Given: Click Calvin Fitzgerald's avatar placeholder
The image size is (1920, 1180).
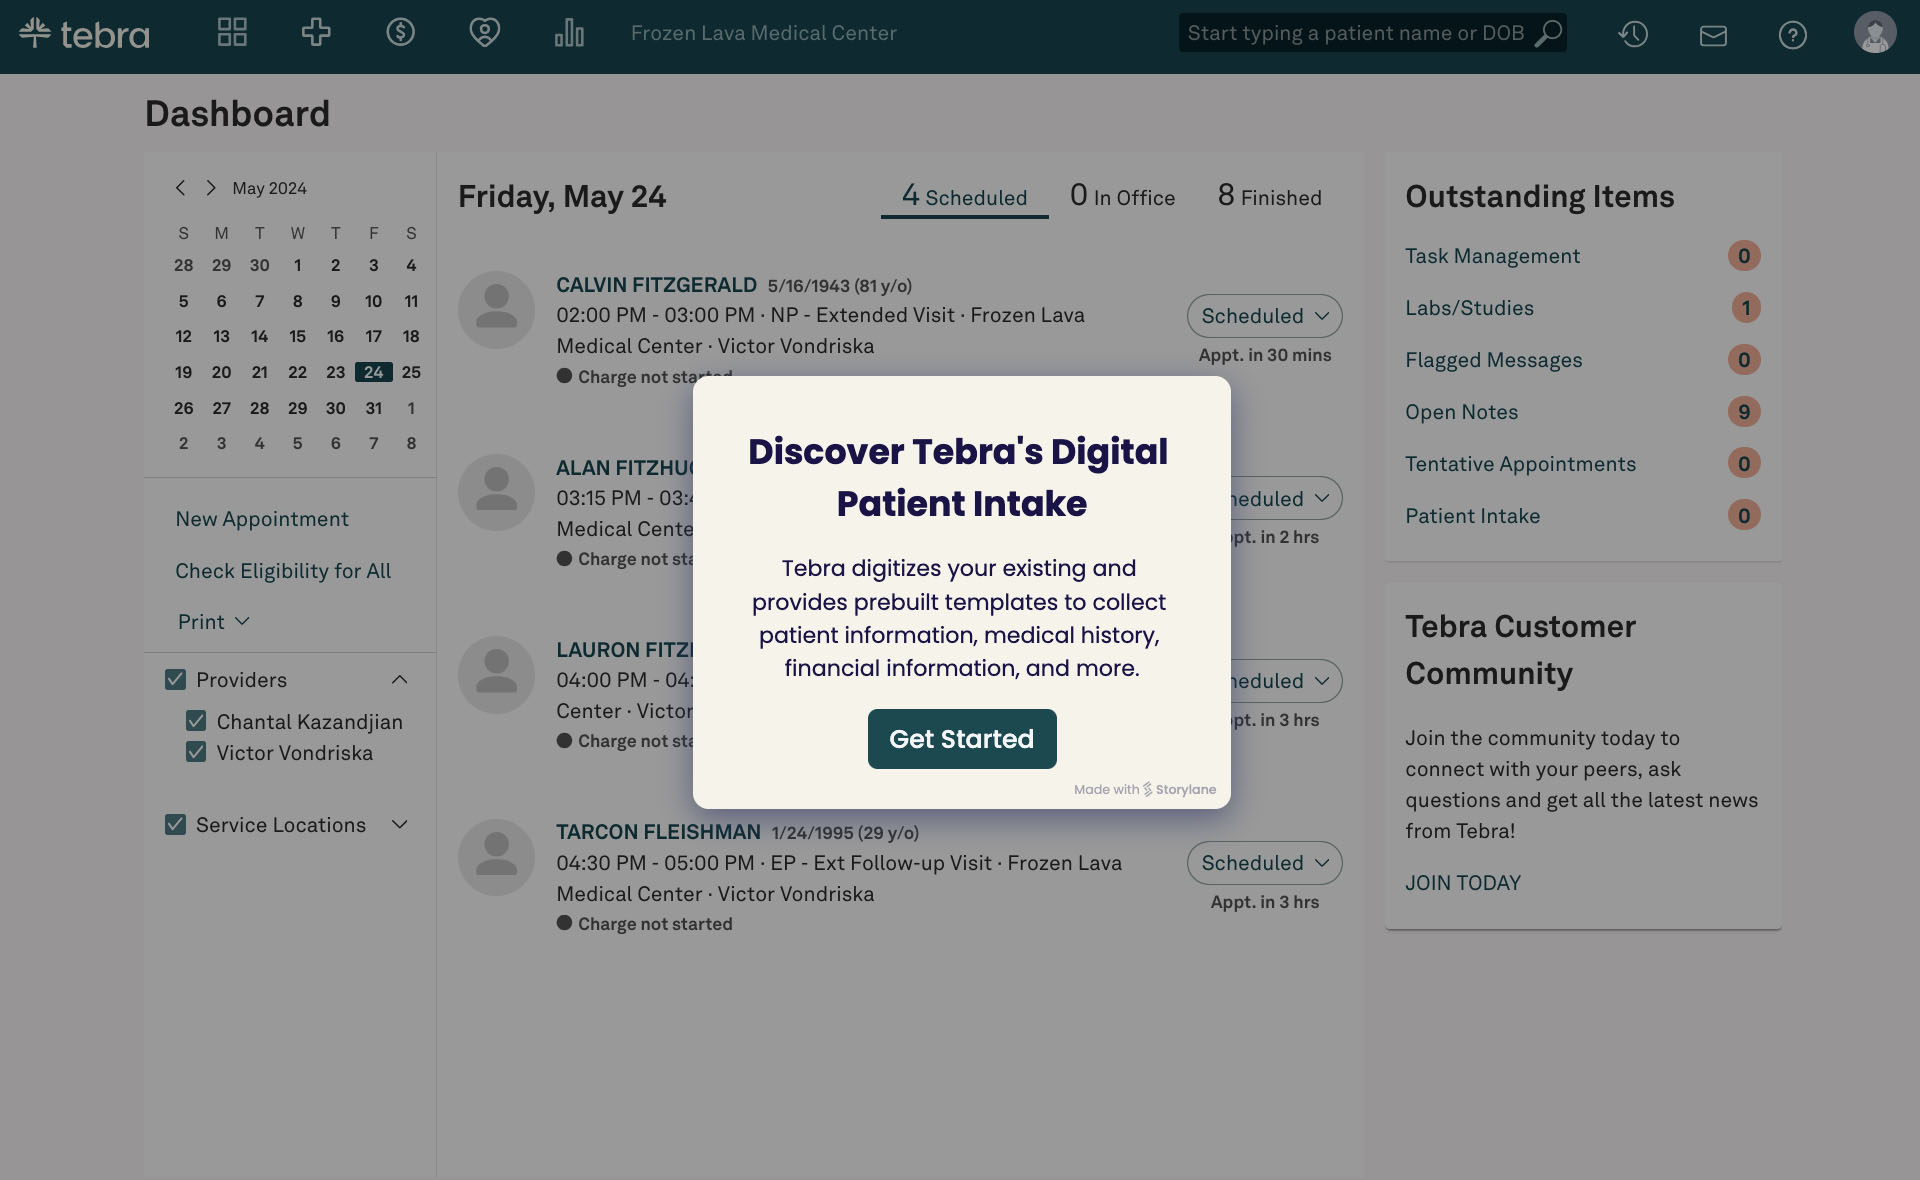Looking at the screenshot, I should 496,310.
